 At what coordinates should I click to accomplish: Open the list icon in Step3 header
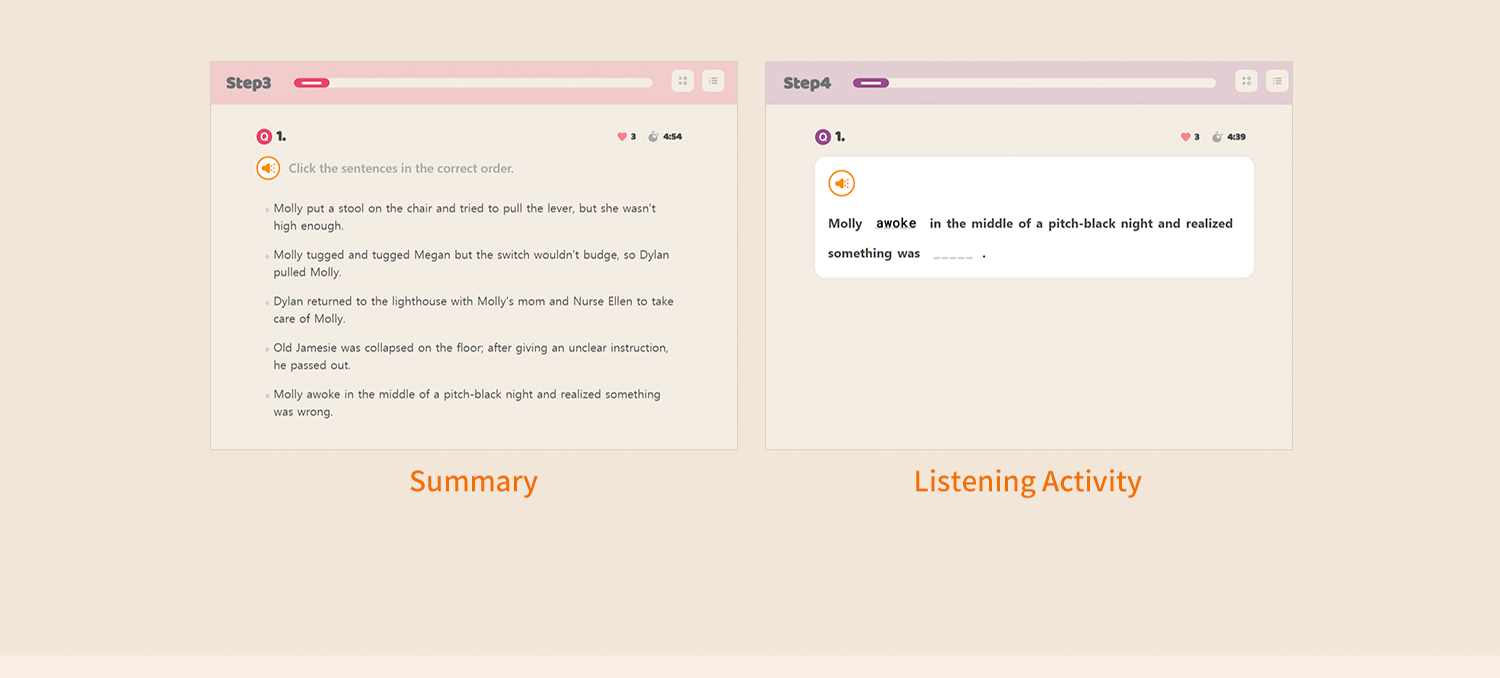pos(713,81)
